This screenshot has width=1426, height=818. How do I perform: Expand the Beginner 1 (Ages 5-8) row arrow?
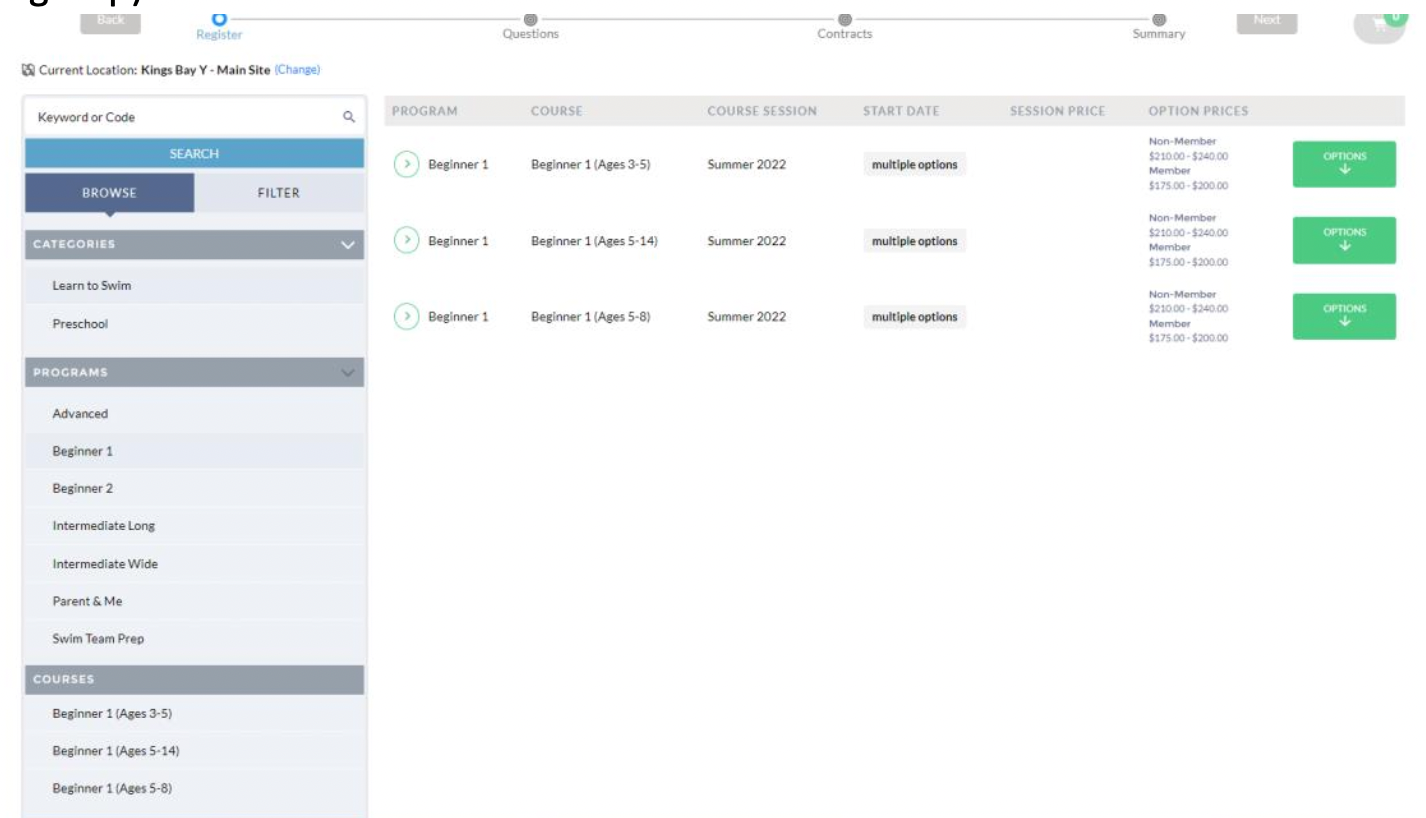(x=406, y=317)
